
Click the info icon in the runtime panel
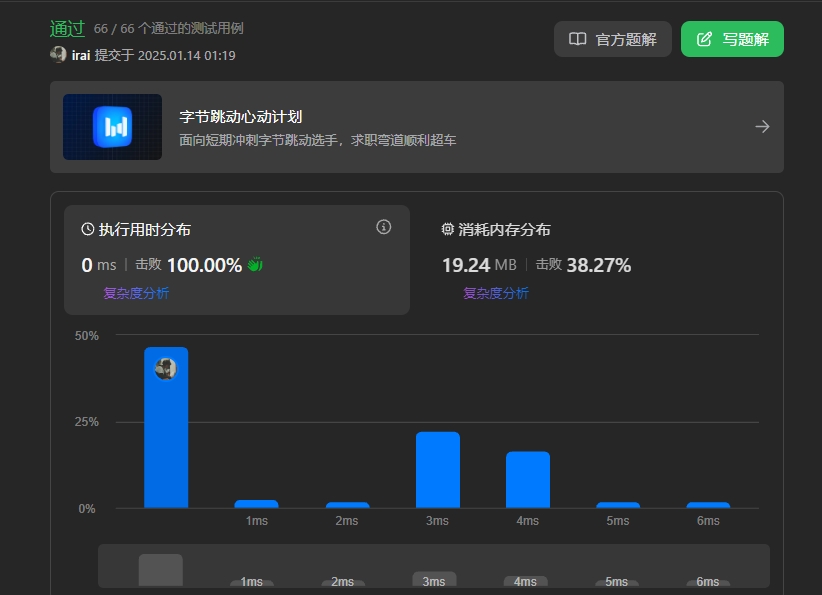(383, 227)
